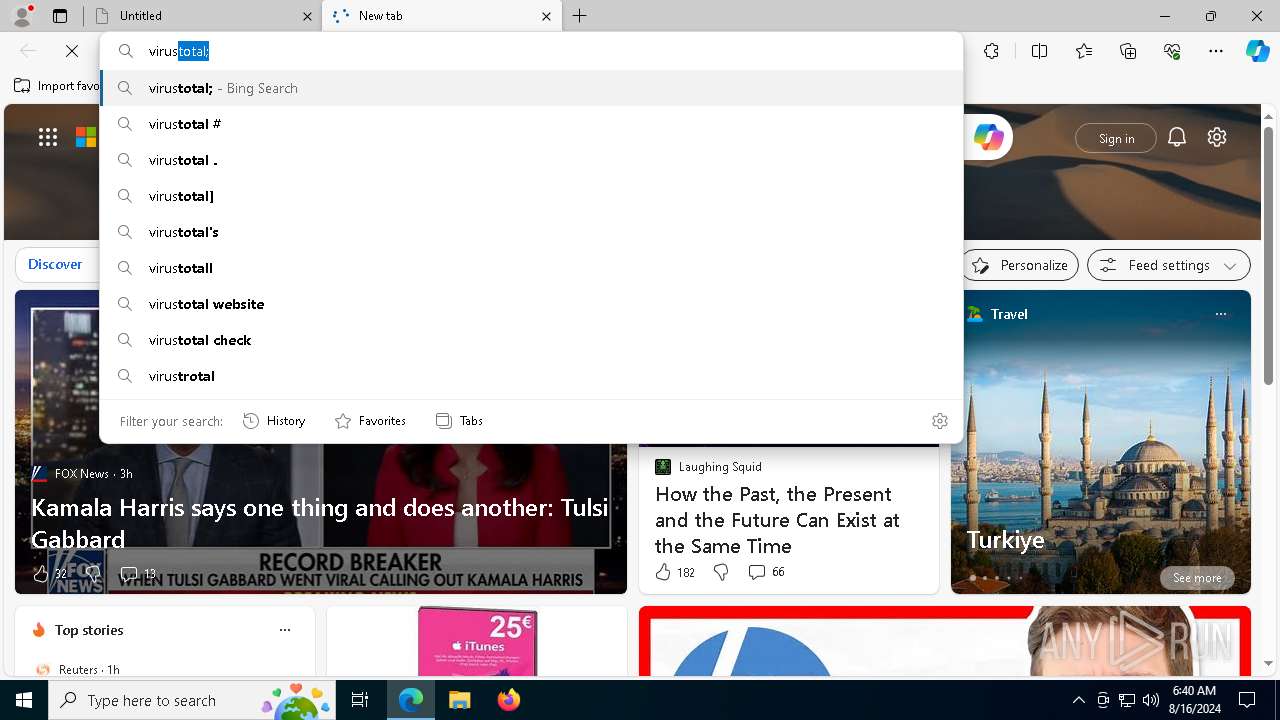Open notifications bell icon
The image size is (1280, 720).
(x=1177, y=137)
